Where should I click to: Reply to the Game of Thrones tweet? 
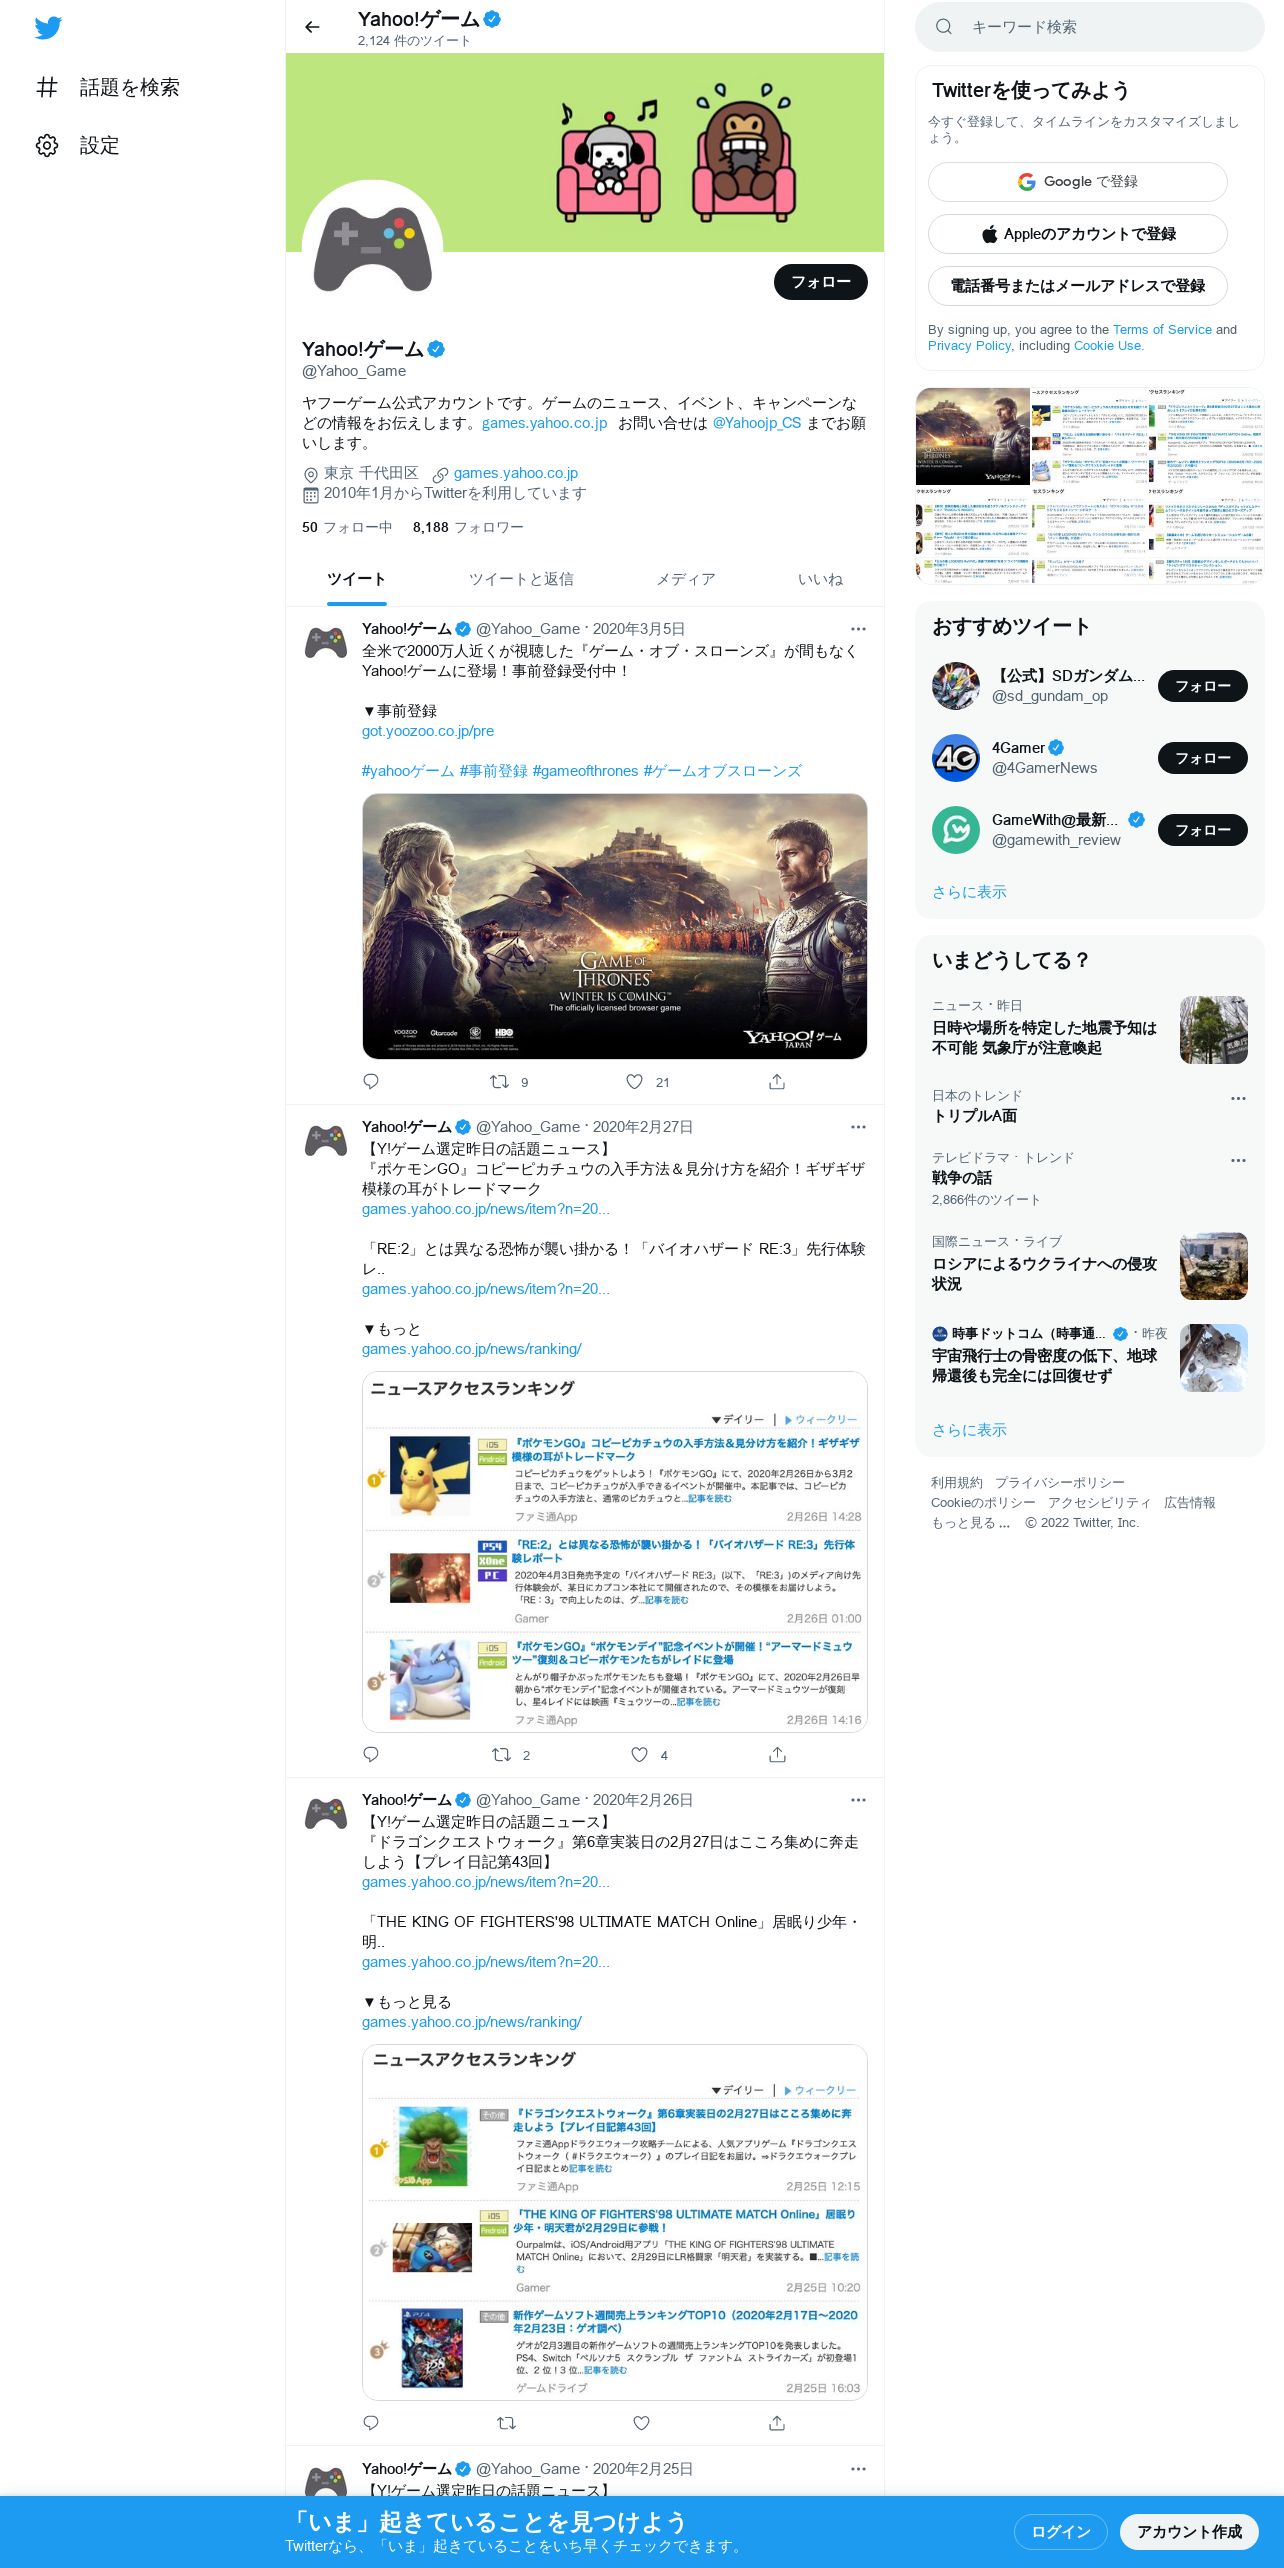(x=371, y=1082)
